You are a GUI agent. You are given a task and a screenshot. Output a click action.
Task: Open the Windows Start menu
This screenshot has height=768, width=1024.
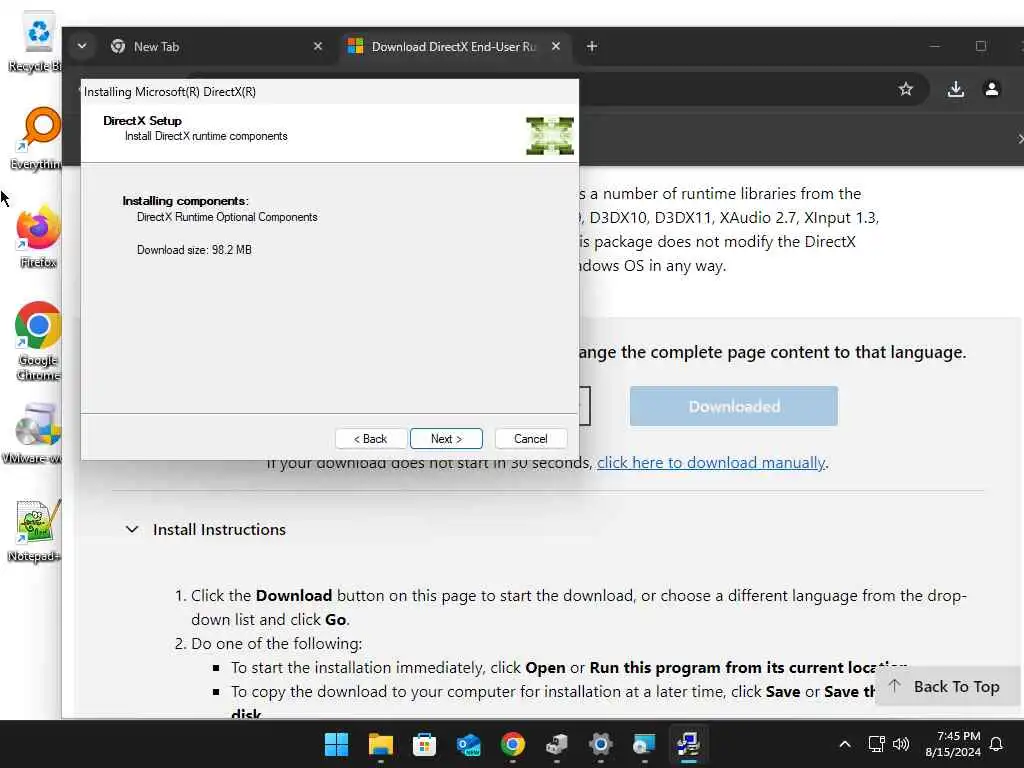point(336,744)
